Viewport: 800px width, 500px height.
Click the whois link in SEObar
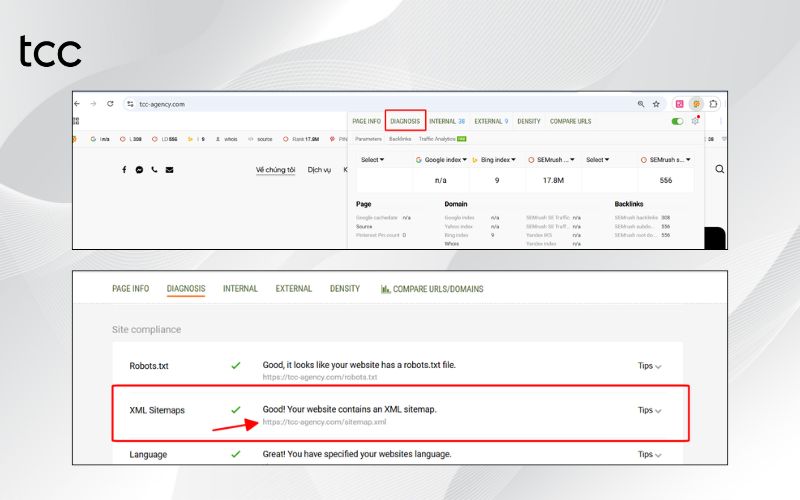pyautogui.click(x=227, y=139)
